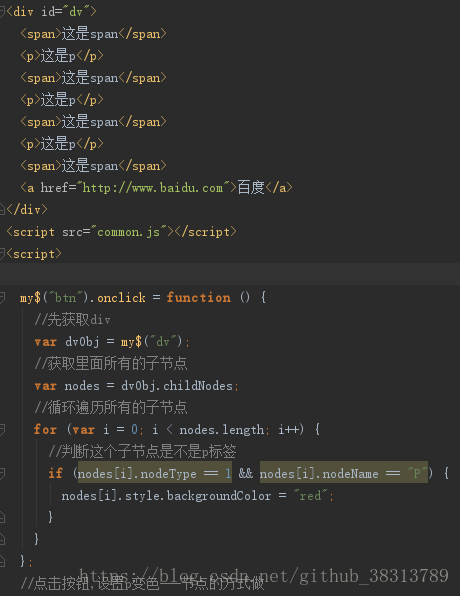
Task: Click the closing </div> tag
Action: [x=27, y=209]
